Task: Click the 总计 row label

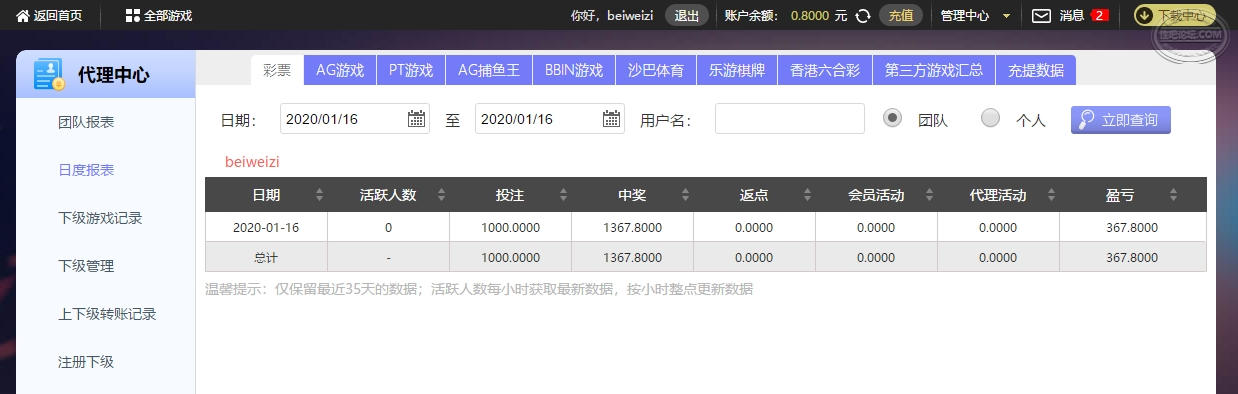Action: pyautogui.click(x=266, y=257)
